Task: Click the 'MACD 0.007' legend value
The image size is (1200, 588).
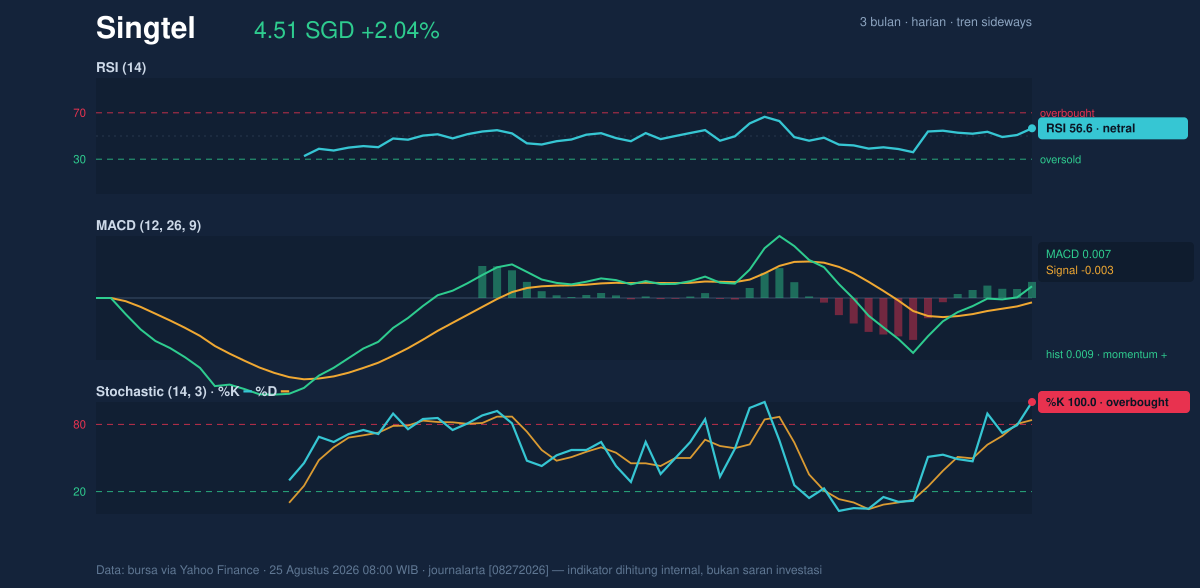Action: pos(1078,254)
